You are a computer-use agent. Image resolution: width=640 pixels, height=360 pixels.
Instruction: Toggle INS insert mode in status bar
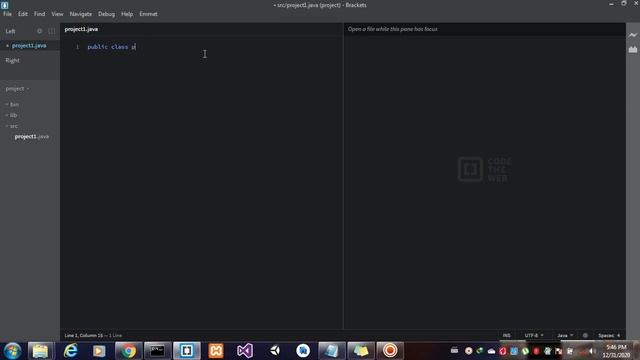[507, 336]
